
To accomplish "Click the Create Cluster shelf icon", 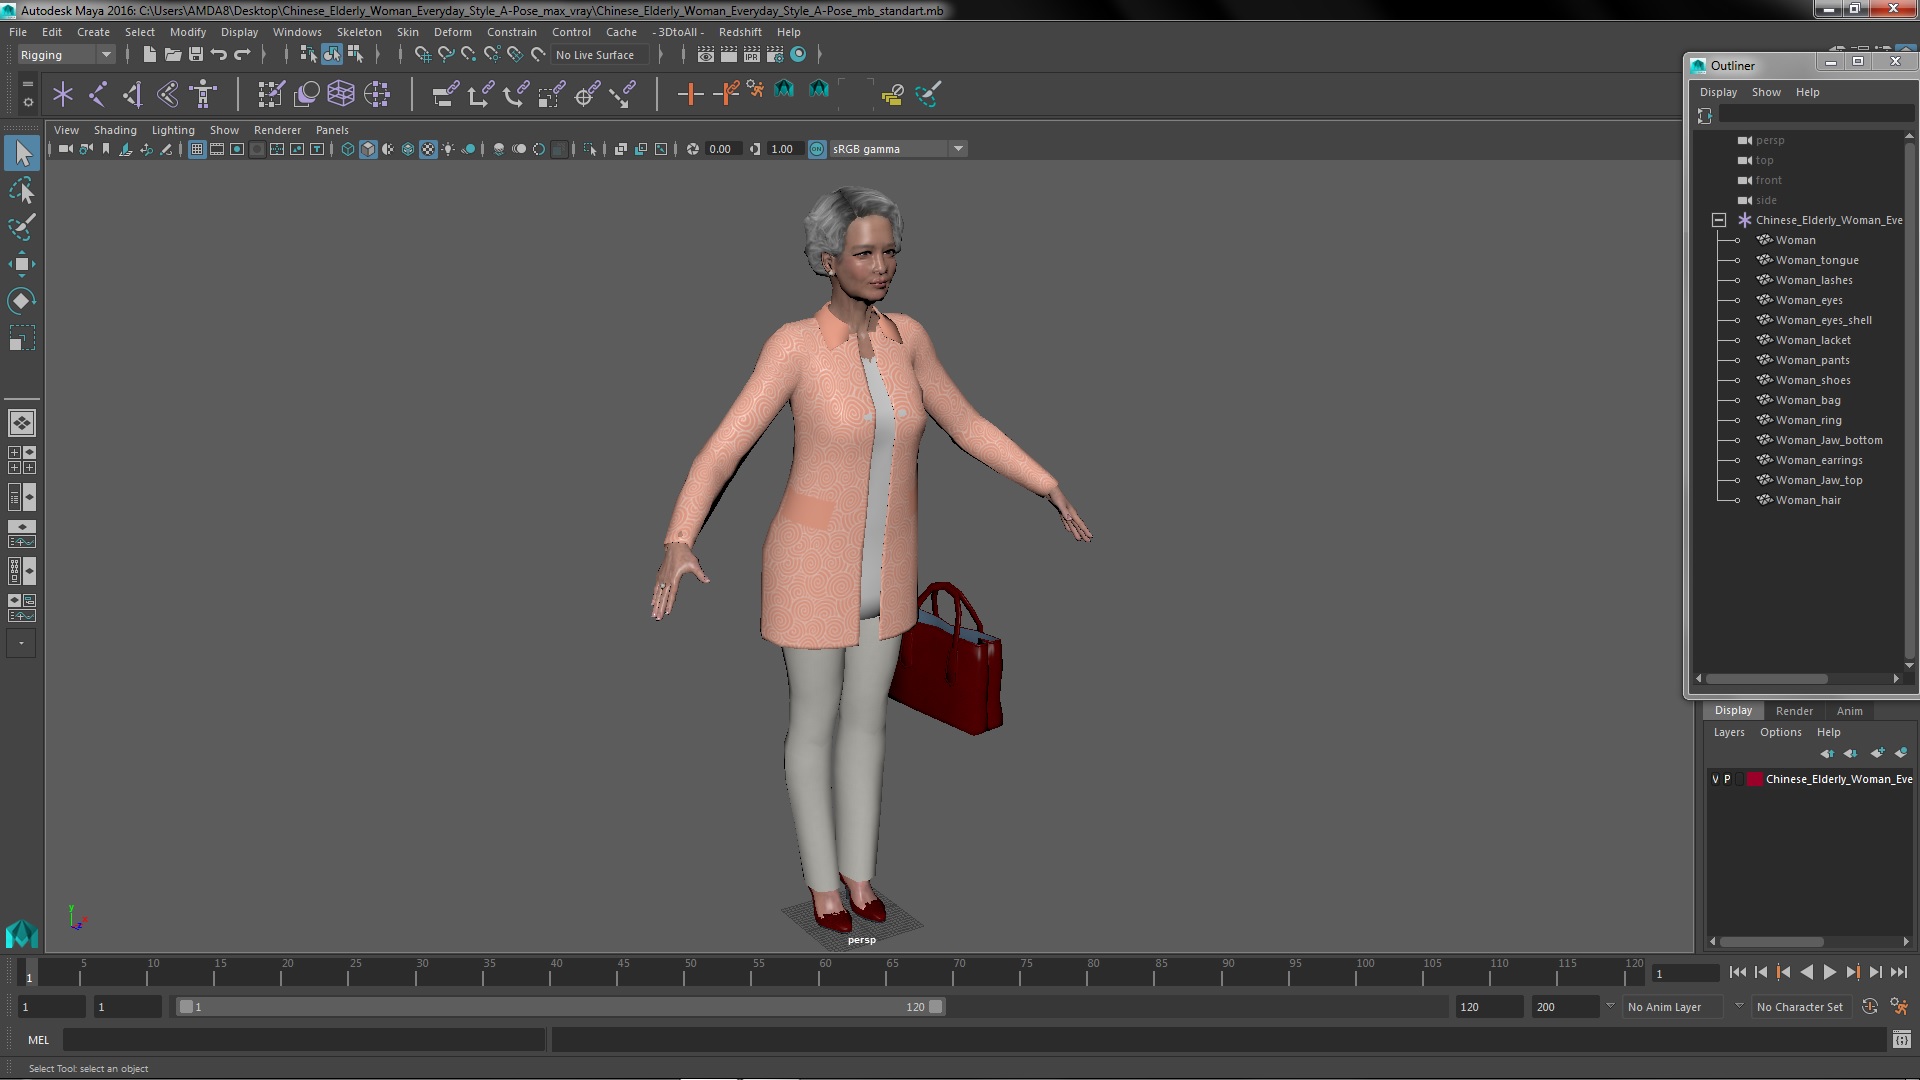I will (x=377, y=94).
